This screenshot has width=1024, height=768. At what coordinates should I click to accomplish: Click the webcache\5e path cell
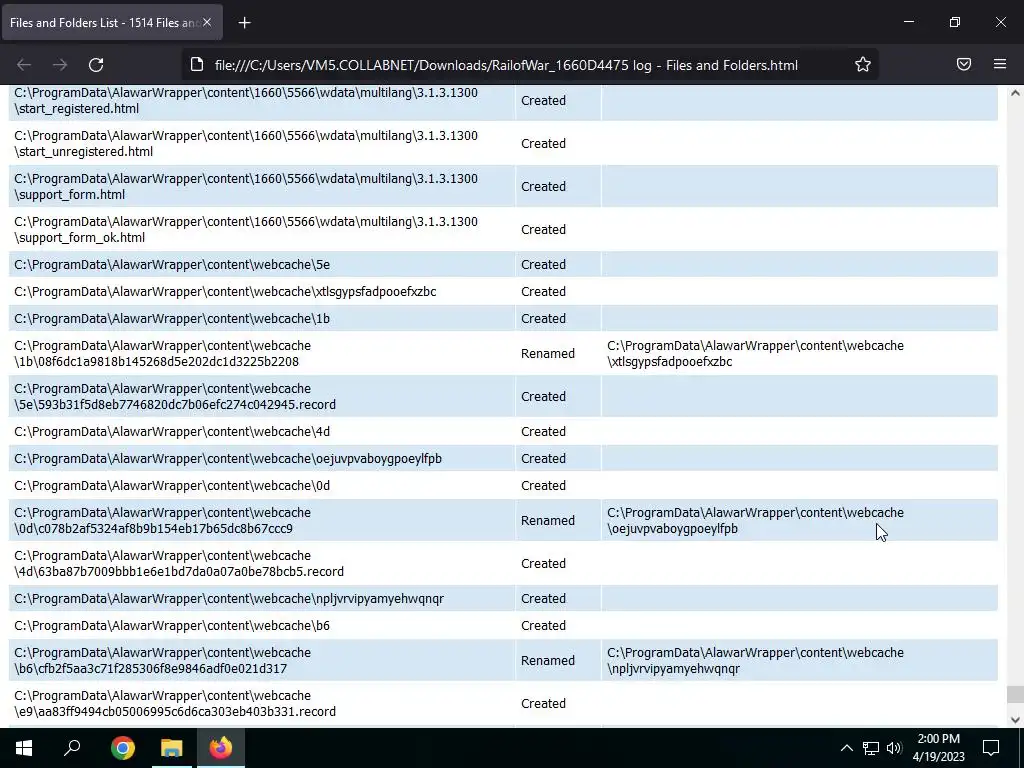click(262, 264)
